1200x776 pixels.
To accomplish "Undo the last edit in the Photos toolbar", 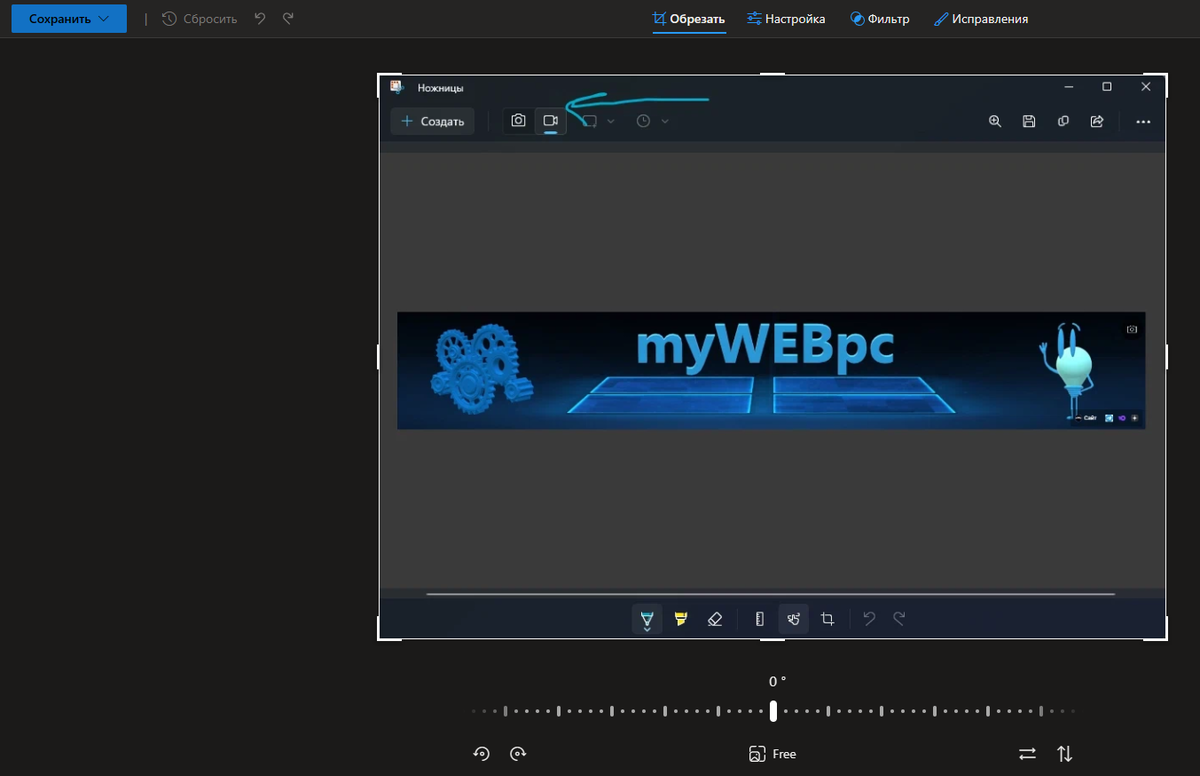I will 260,19.
